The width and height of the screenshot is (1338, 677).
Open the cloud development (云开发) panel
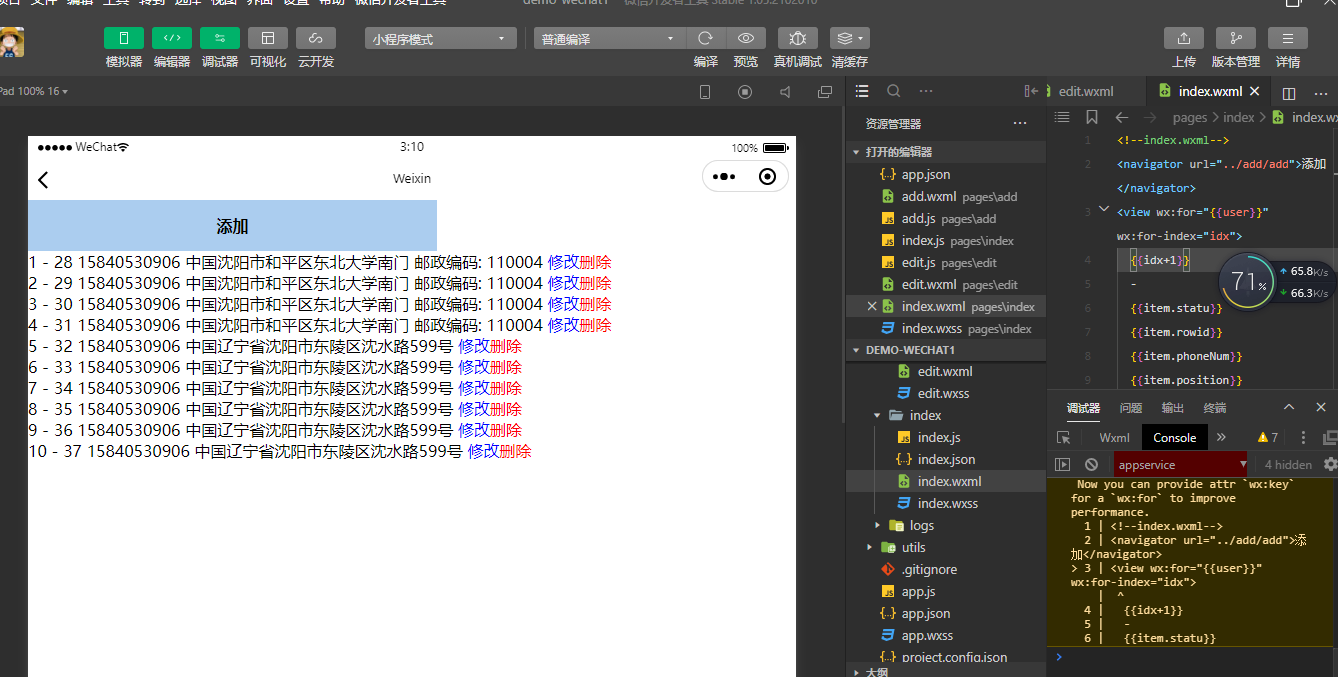coord(316,38)
